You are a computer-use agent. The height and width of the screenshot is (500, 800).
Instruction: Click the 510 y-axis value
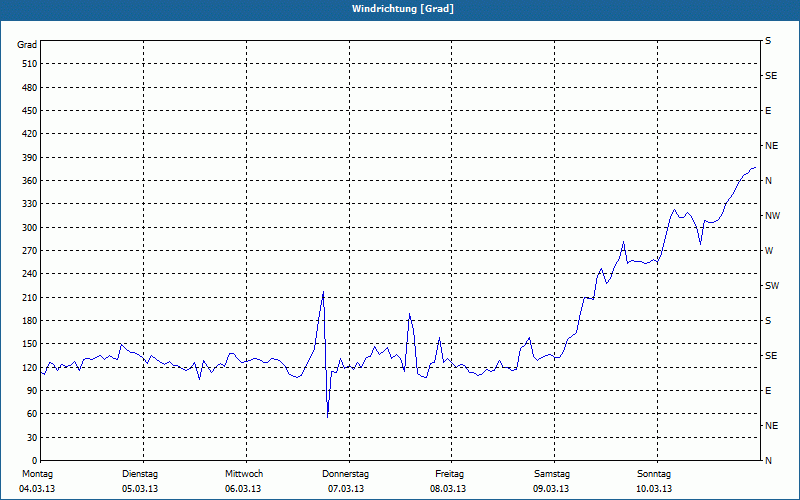[x=30, y=64]
